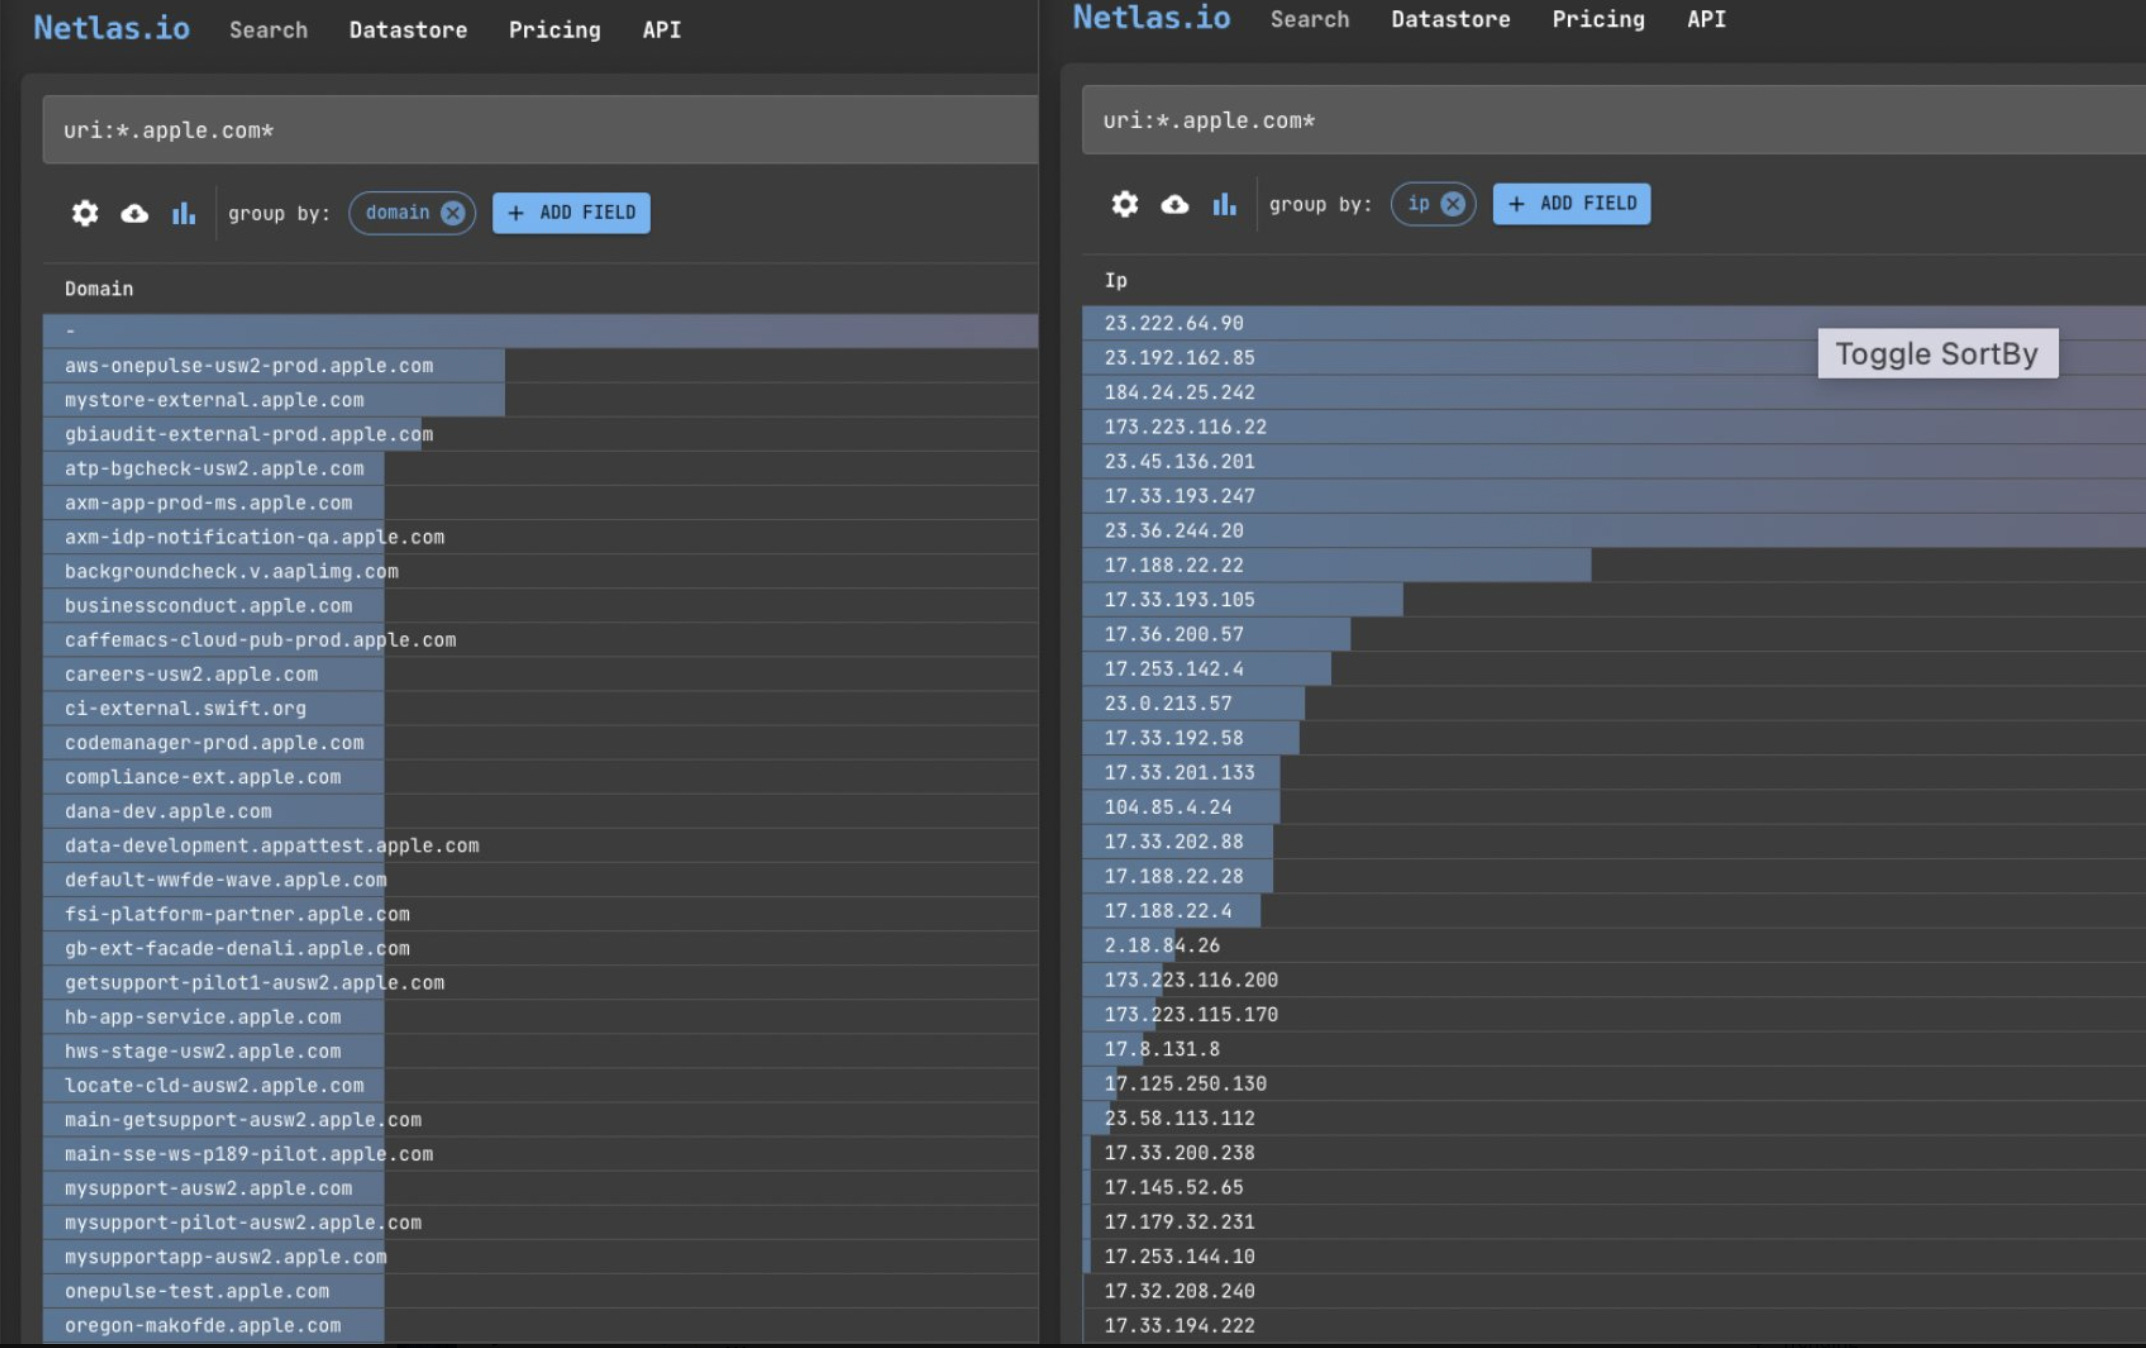2146x1348 pixels.
Task: Click Netlas.io logo in left window
Action: coord(112,28)
